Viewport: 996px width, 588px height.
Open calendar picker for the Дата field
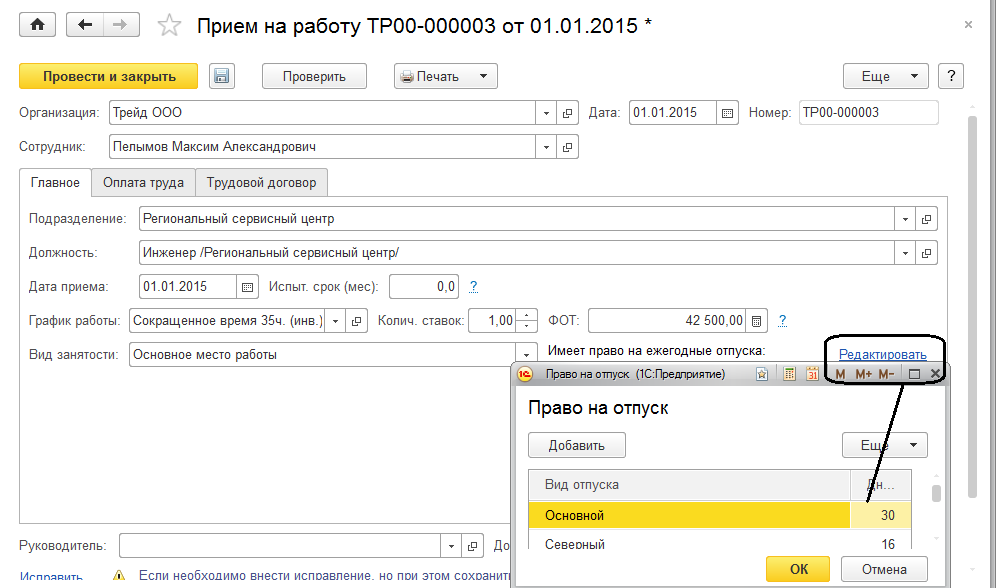point(727,113)
